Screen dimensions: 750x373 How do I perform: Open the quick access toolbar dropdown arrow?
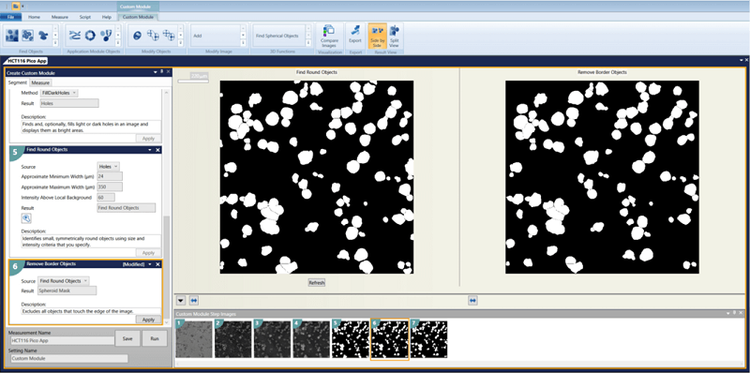(x=23, y=6)
